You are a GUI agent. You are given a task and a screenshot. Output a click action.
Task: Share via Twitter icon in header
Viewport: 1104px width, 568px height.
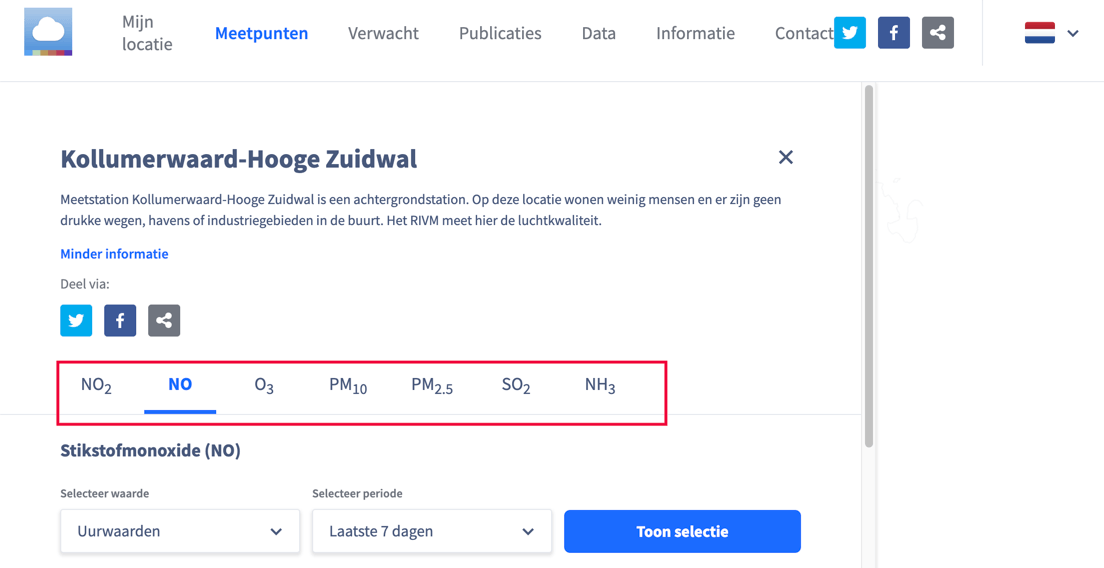[850, 33]
